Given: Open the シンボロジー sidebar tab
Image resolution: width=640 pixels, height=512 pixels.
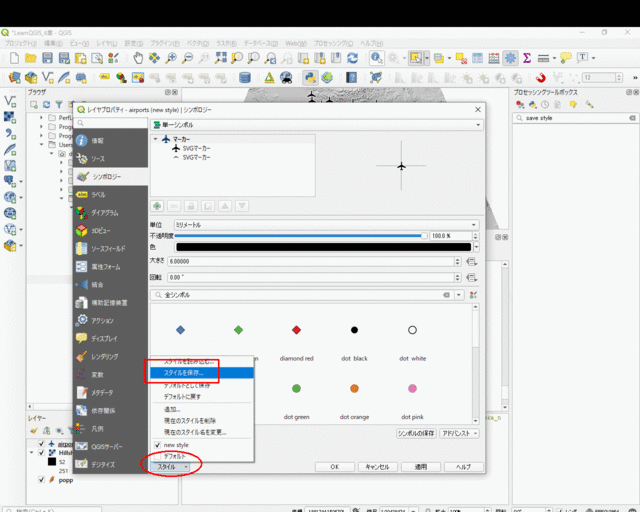Looking at the screenshot, I should pyautogui.click(x=111, y=177).
